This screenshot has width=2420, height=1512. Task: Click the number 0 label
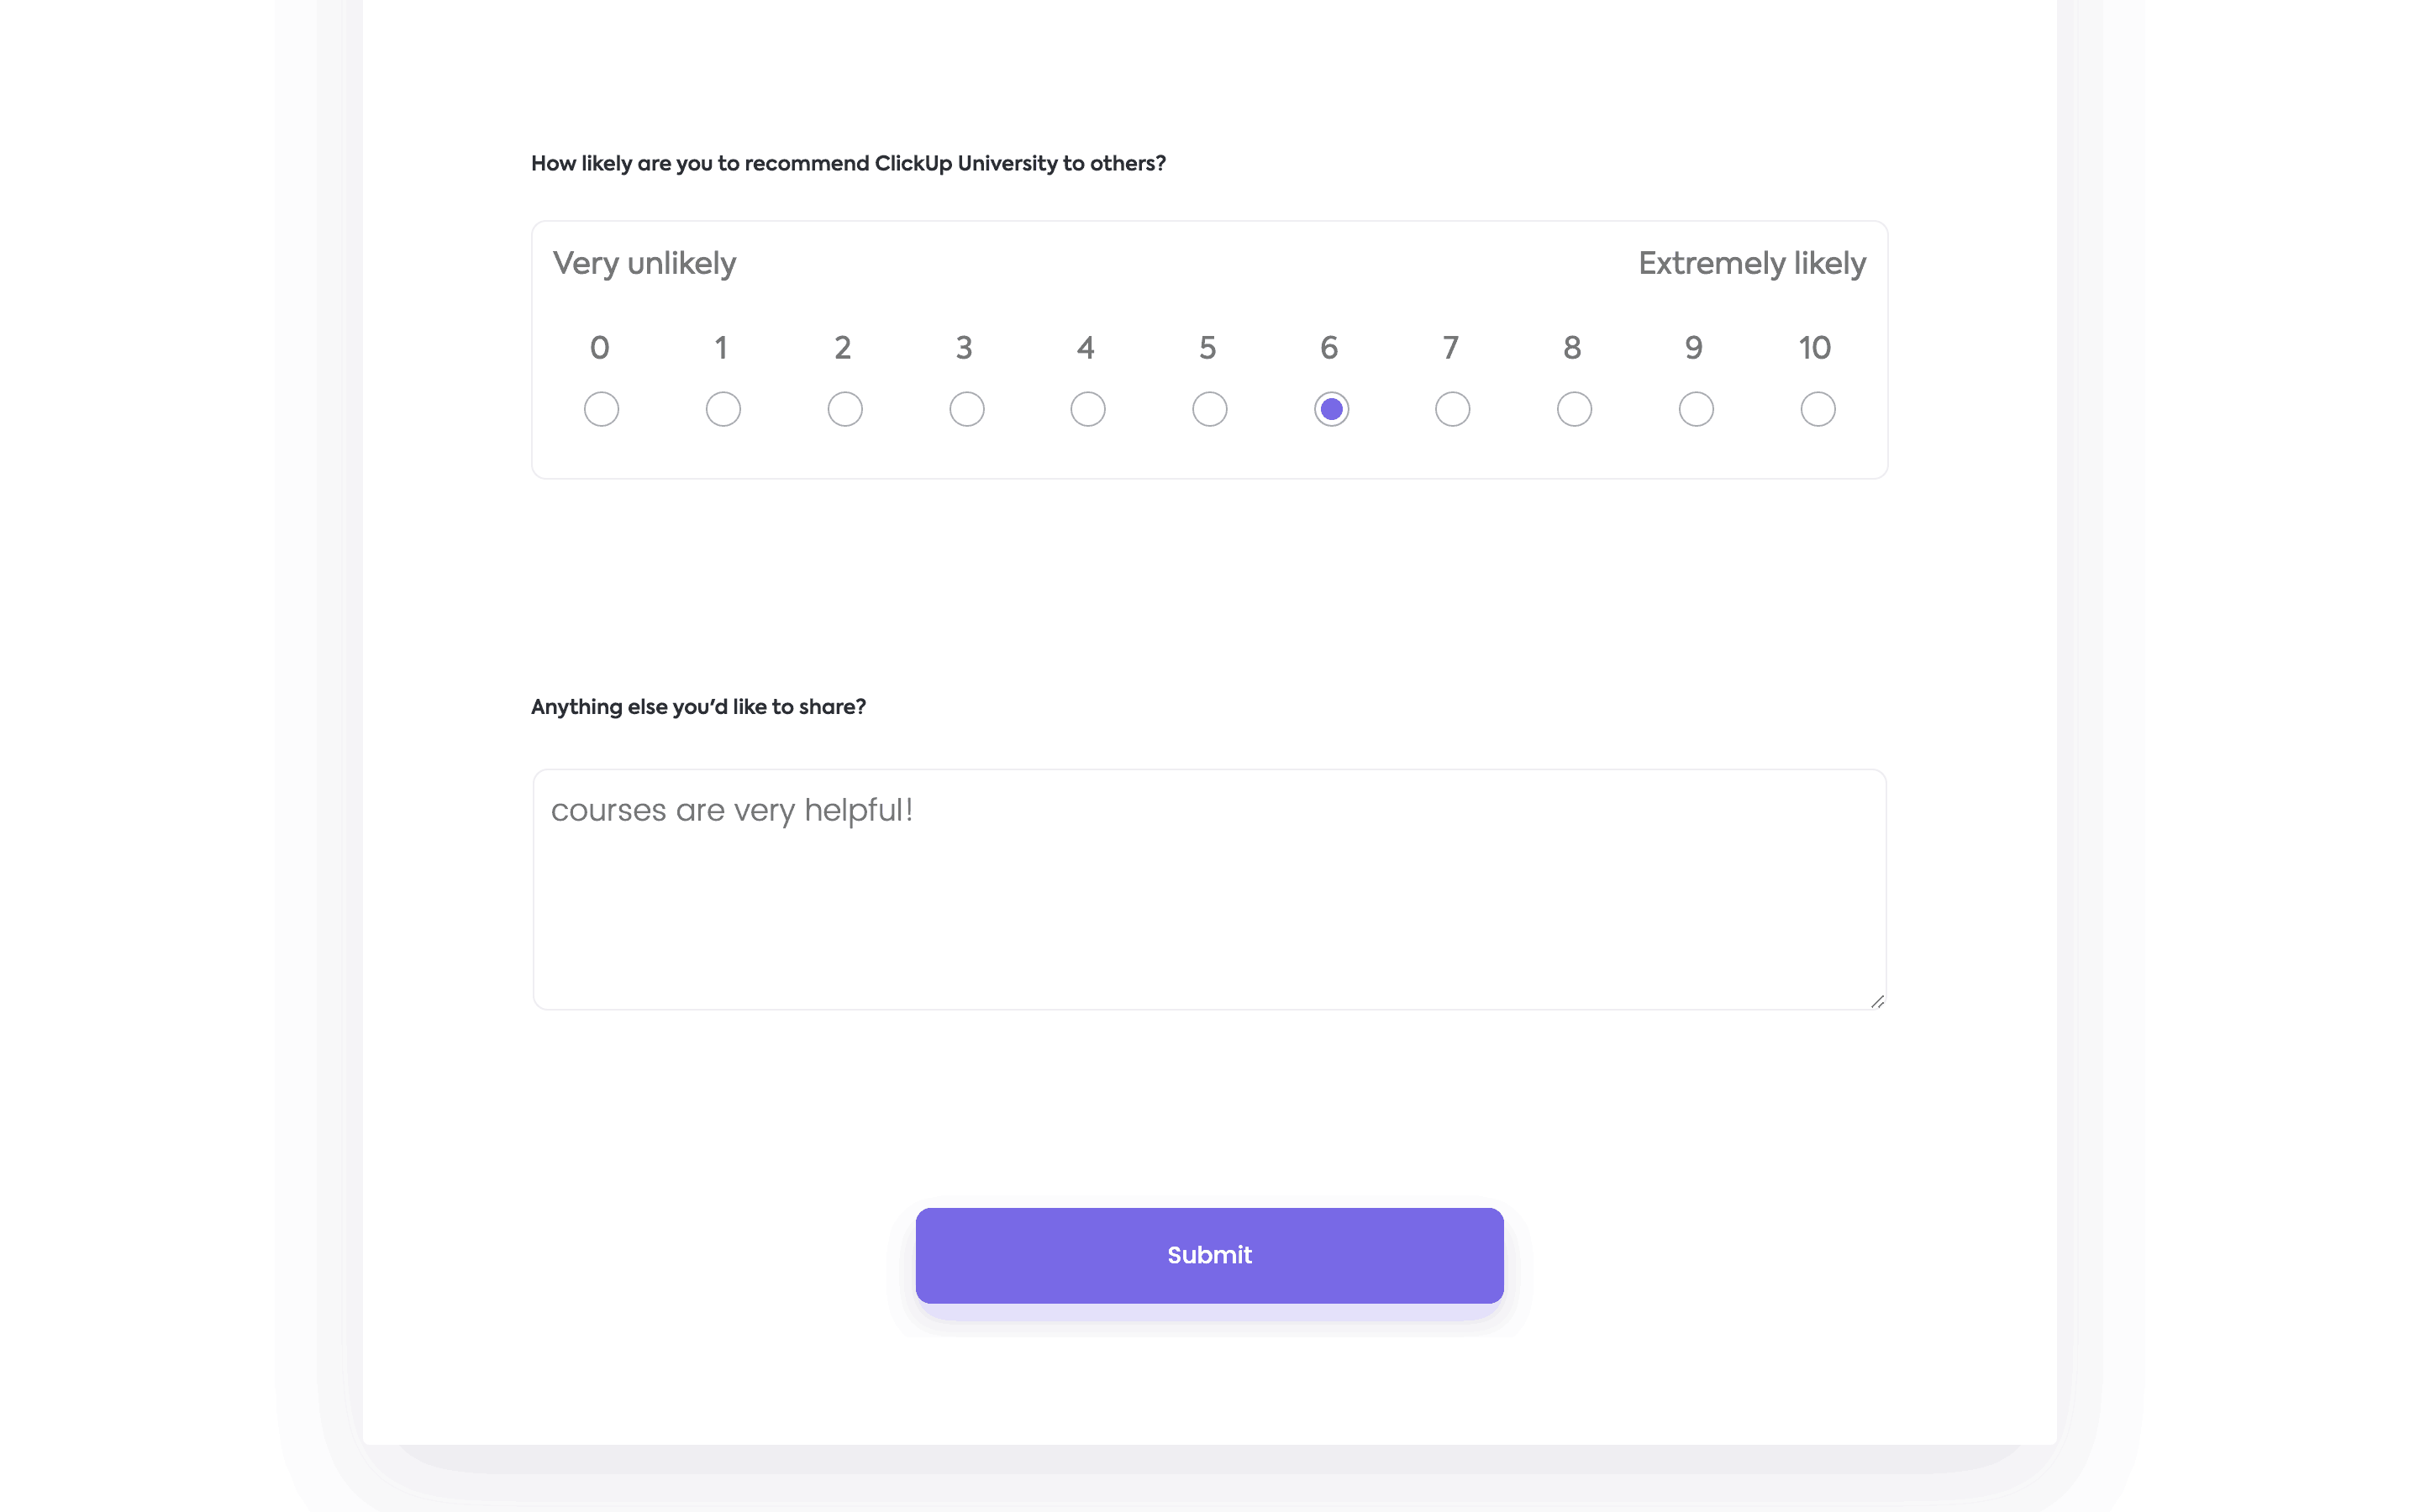pyautogui.click(x=600, y=348)
